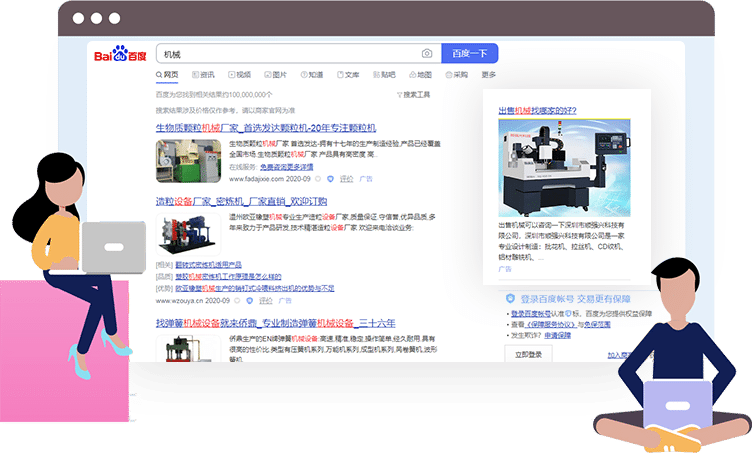The height and width of the screenshot is (453, 752).
Task: Go to the 地图 tab
Action: coord(421,75)
